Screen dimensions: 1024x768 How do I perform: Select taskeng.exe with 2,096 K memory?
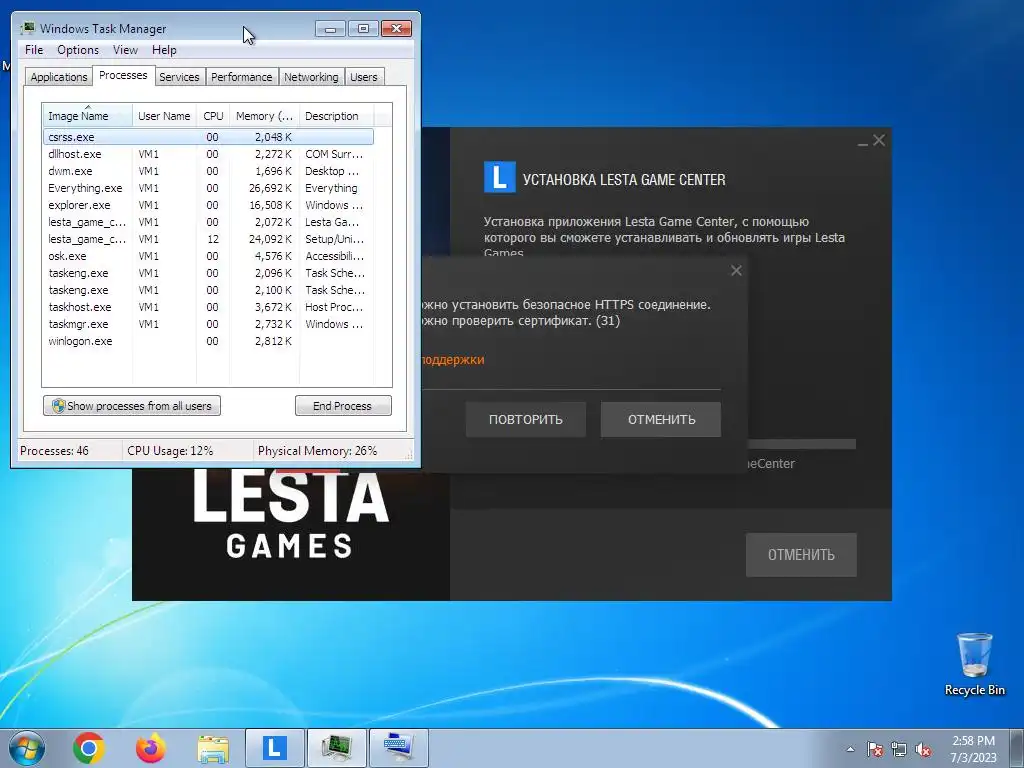(x=208, y=273)
